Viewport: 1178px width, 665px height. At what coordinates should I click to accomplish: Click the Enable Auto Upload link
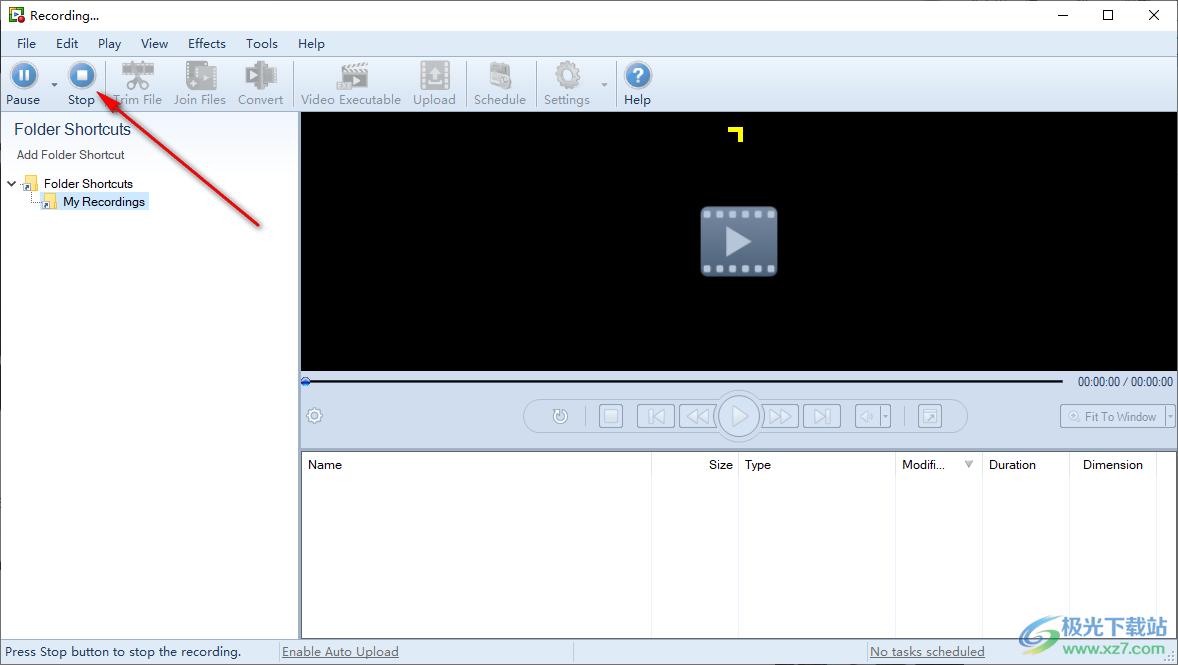(340, 651)
